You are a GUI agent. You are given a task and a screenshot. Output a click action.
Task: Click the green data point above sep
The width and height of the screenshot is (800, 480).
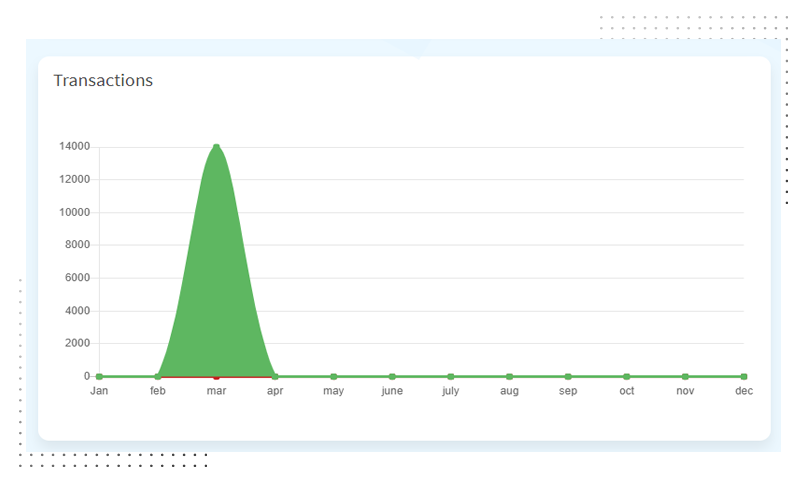568,376
